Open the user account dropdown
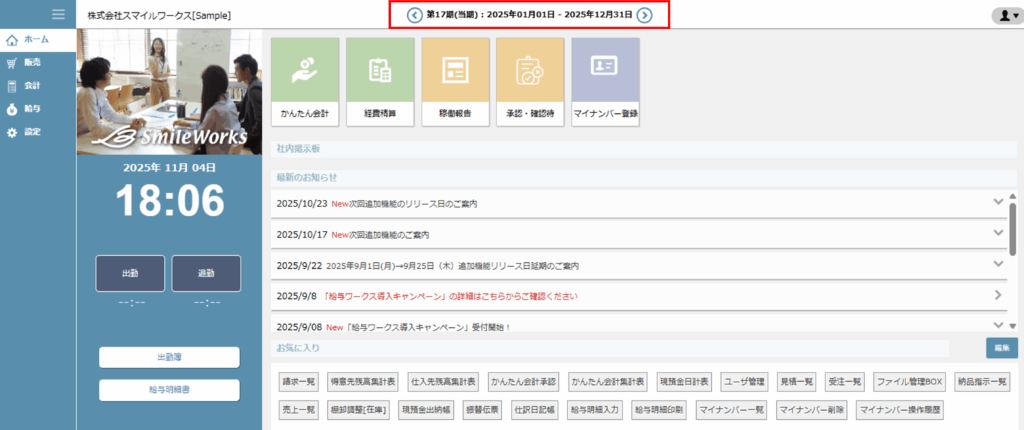The image size is (1024, 430). pos(1003,15)
